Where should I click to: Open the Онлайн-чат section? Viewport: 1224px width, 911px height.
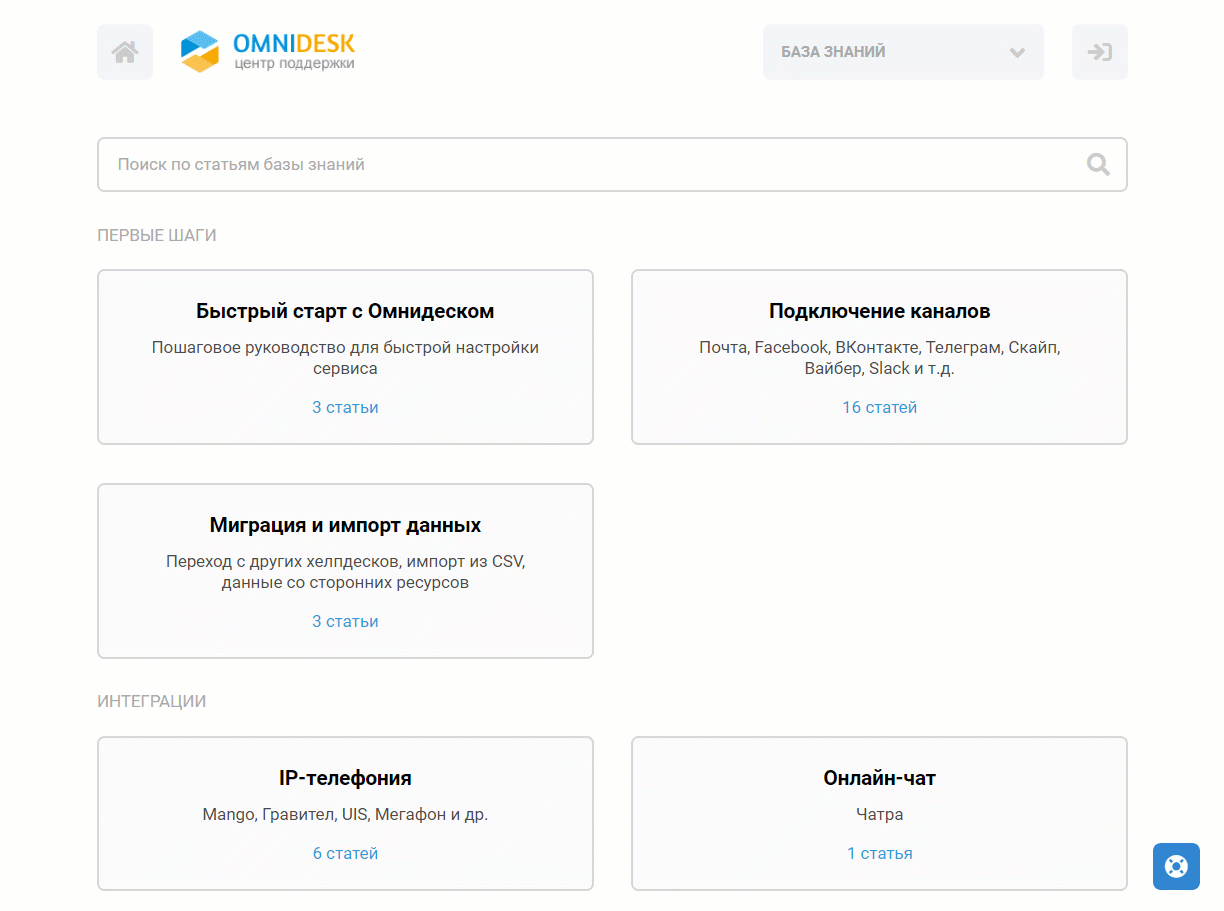[x=879, y=778]
